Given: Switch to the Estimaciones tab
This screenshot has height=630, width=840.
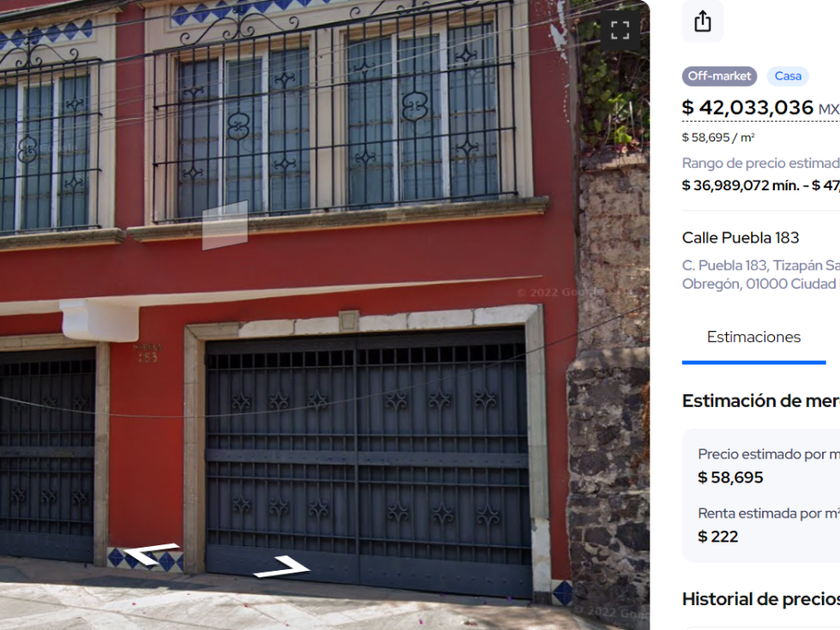Looking at the screenshot, I should click(x=754, y=337).
